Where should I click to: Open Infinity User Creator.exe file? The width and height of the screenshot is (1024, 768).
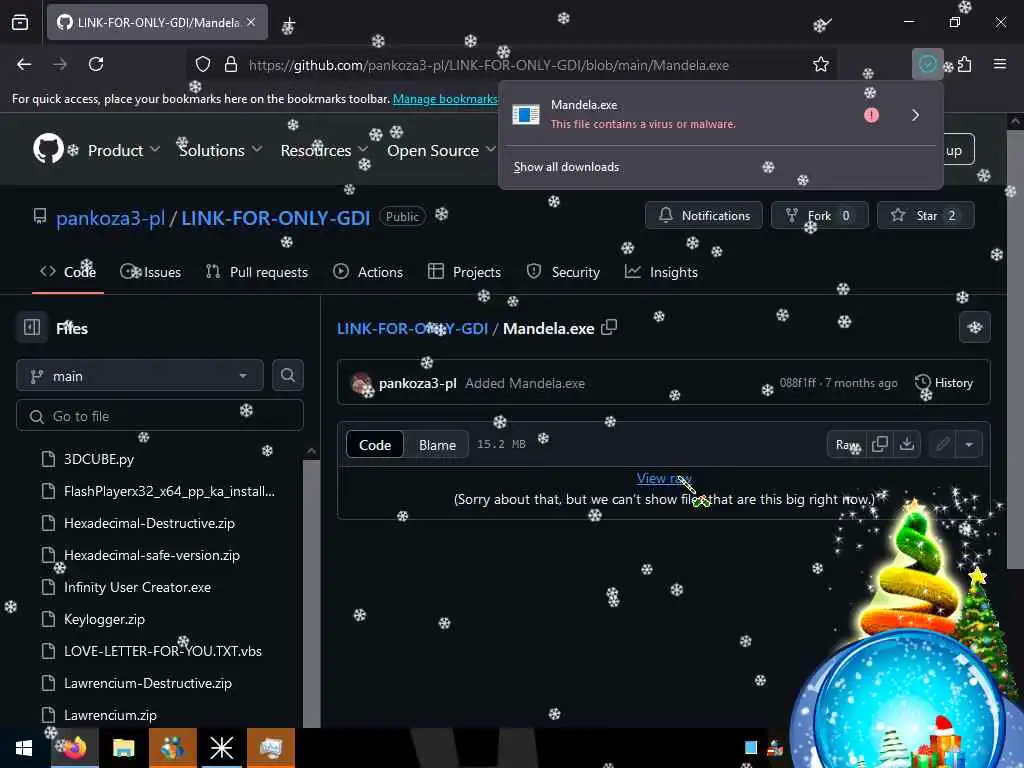(x=137, y=586)
